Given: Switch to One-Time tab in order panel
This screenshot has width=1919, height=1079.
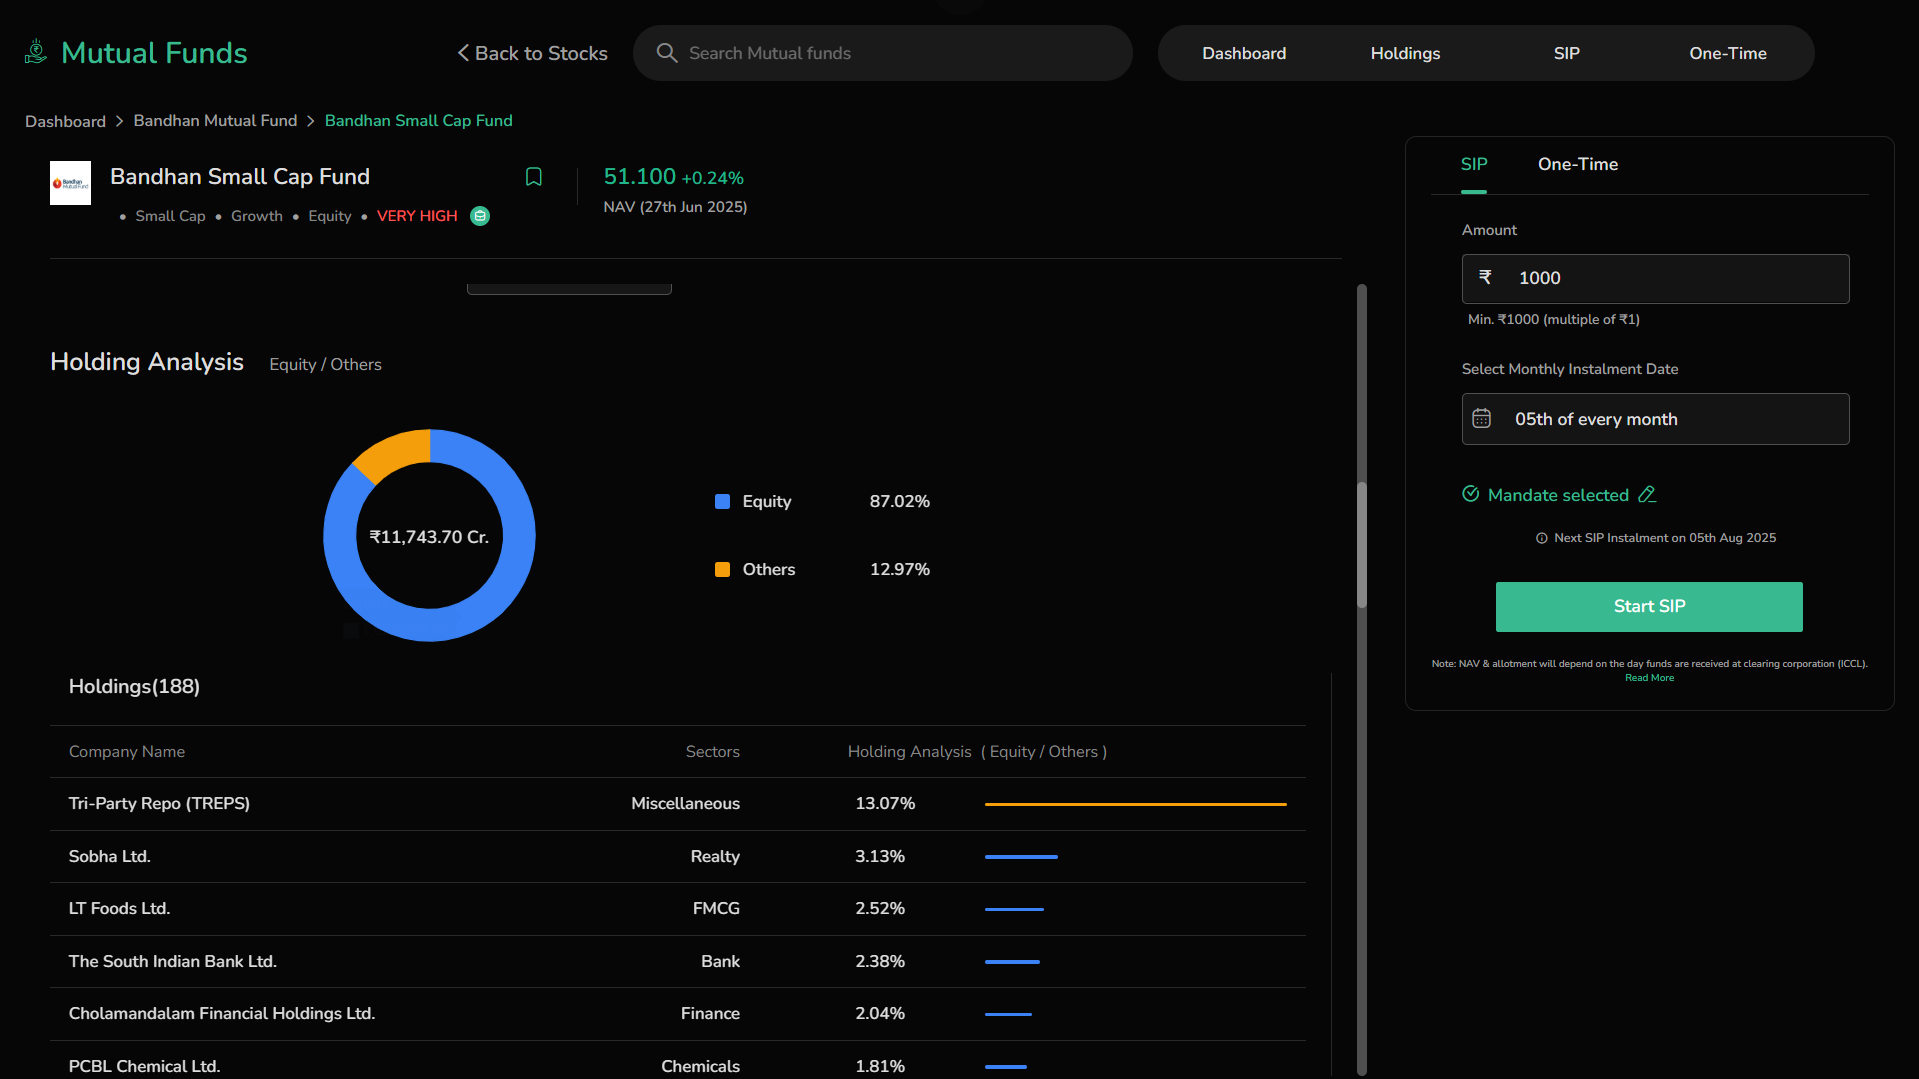Looking at the screenshot, I should pos(1578,164).
